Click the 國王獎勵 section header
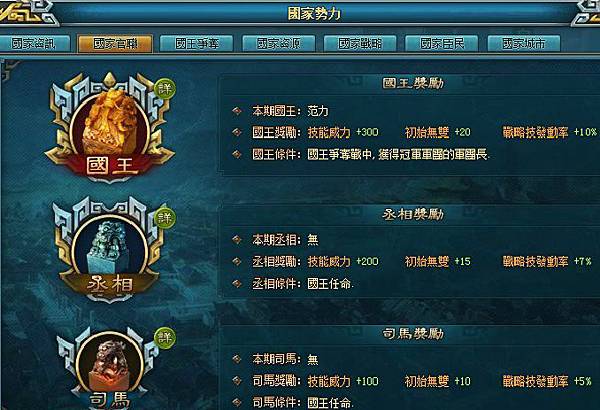This screenshot has height=410, width=600. (413, 83)
